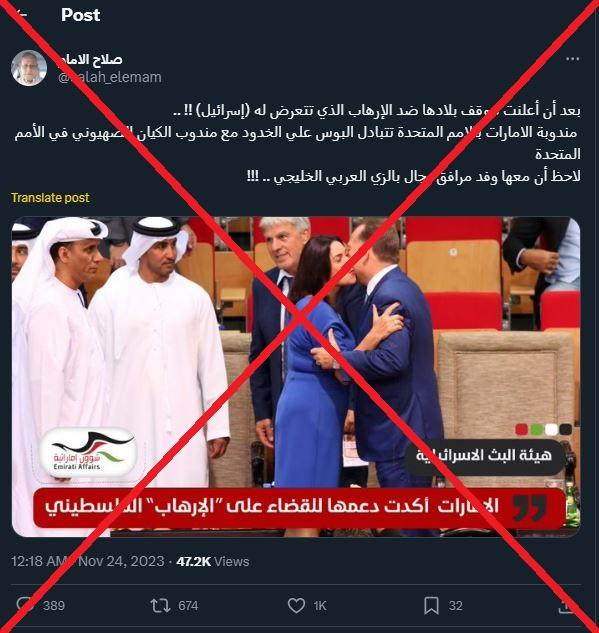Click the Translate post link
The image size is (599, 633).
click(x=50, y=197)
